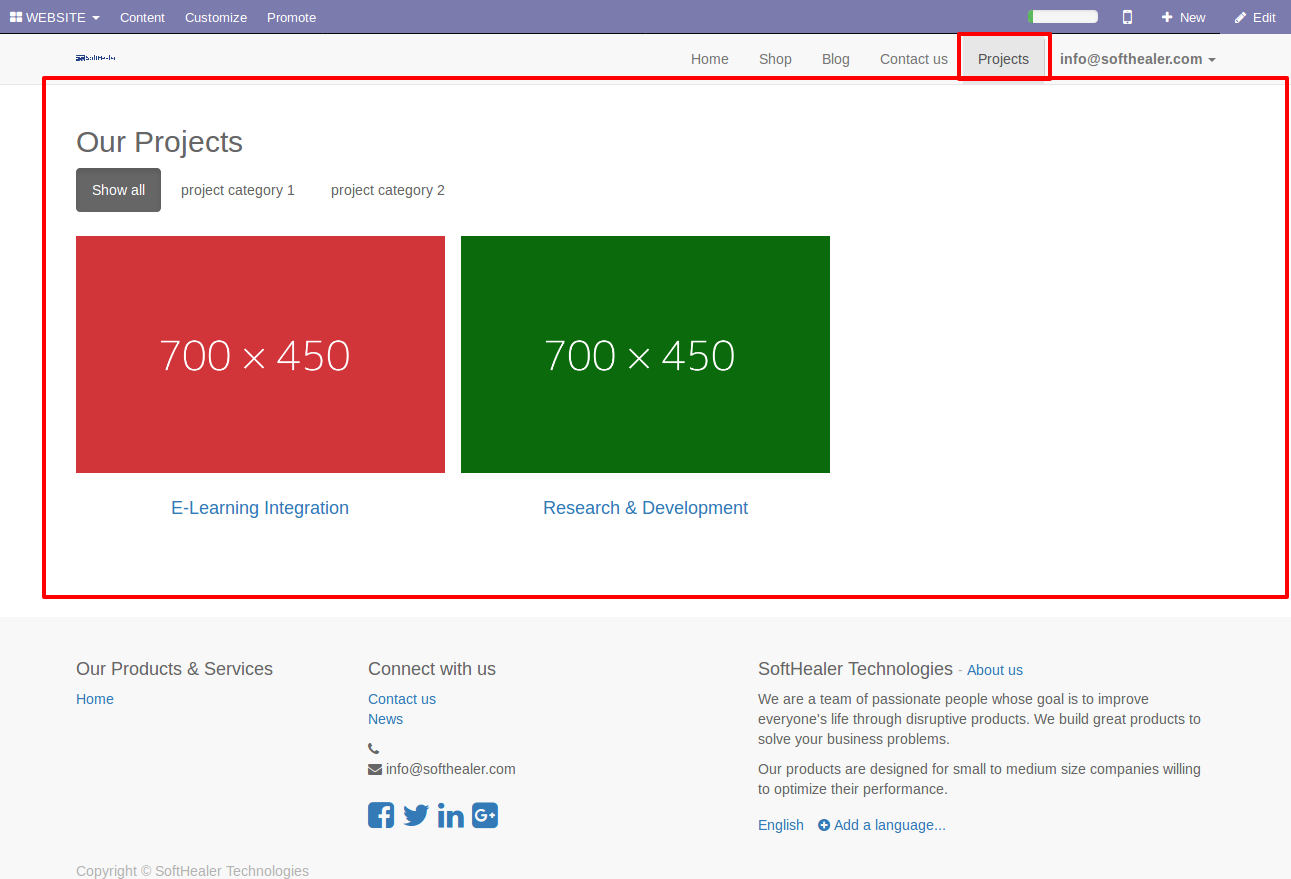The height and width of the screenshot is (879, 1291).
Task: Click the Our Projects heading
Action: click(x=160, y=142)
